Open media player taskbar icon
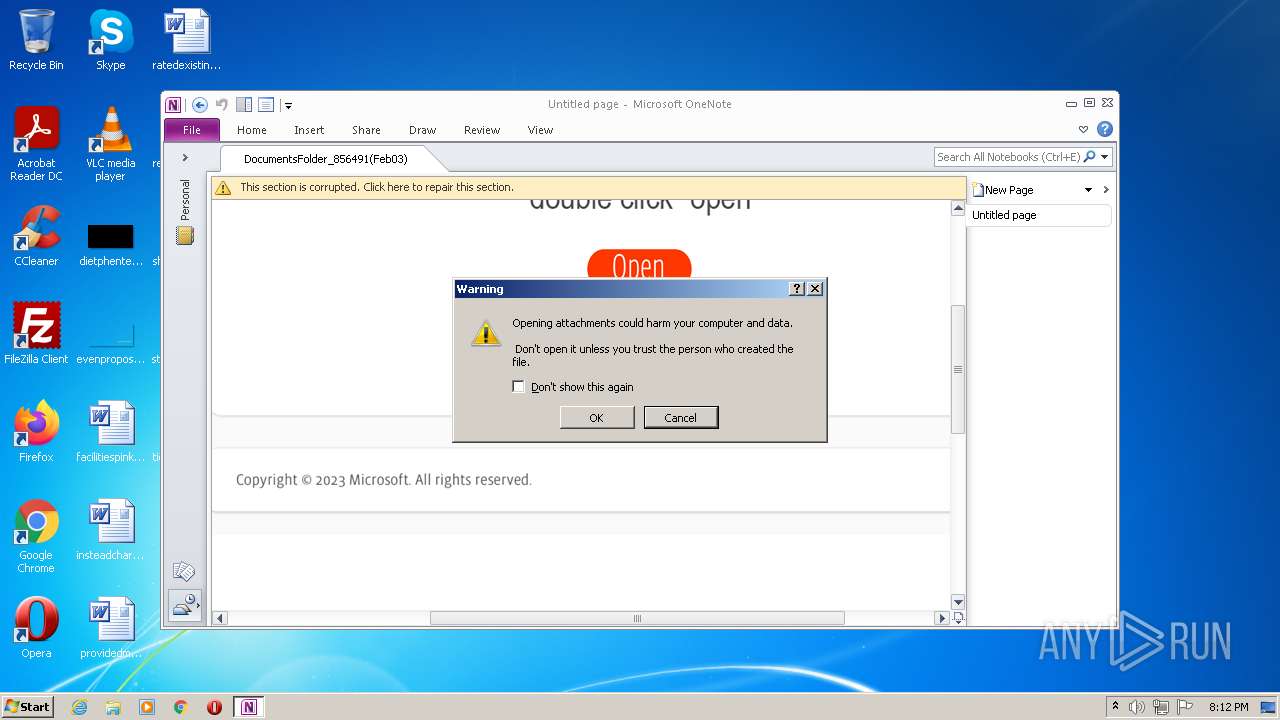The width and height of the screenshot is (1280, 720). (147, 707)
